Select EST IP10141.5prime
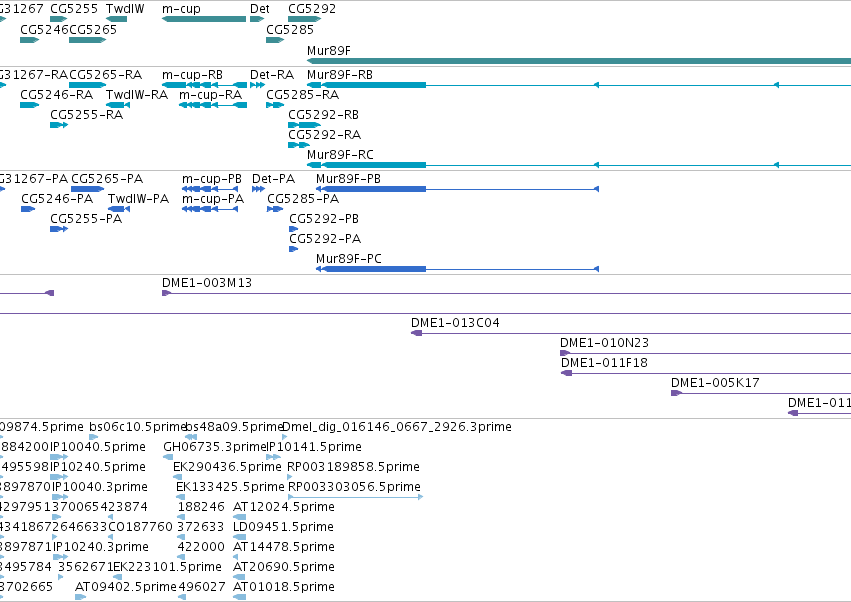The image size is (851, 602). pos(274,457)
